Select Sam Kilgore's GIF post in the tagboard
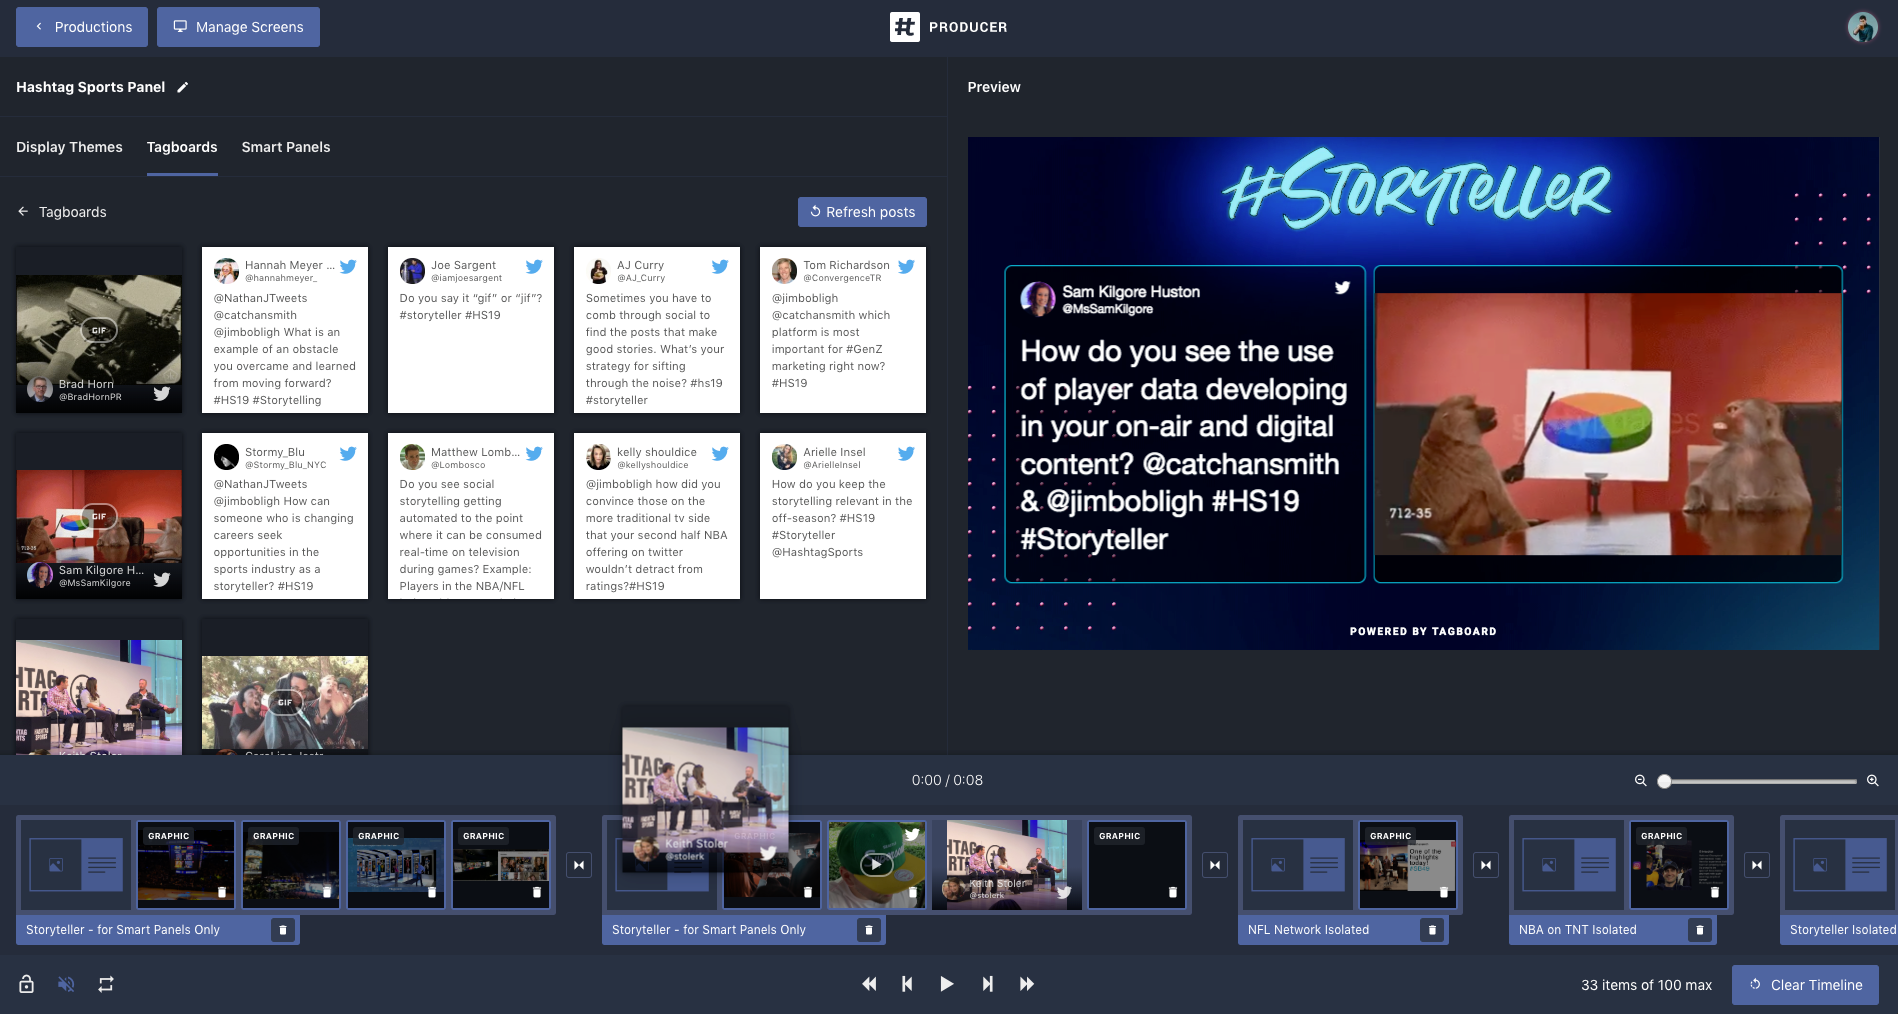Image resolution: width=1898 pixels, height=1014 pixels. (x=99, y=516)
